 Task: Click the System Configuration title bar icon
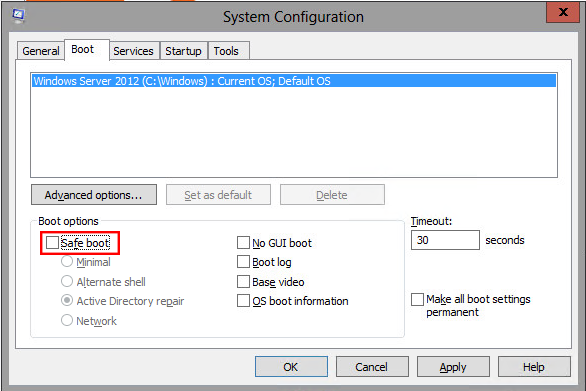coord(18,16)
